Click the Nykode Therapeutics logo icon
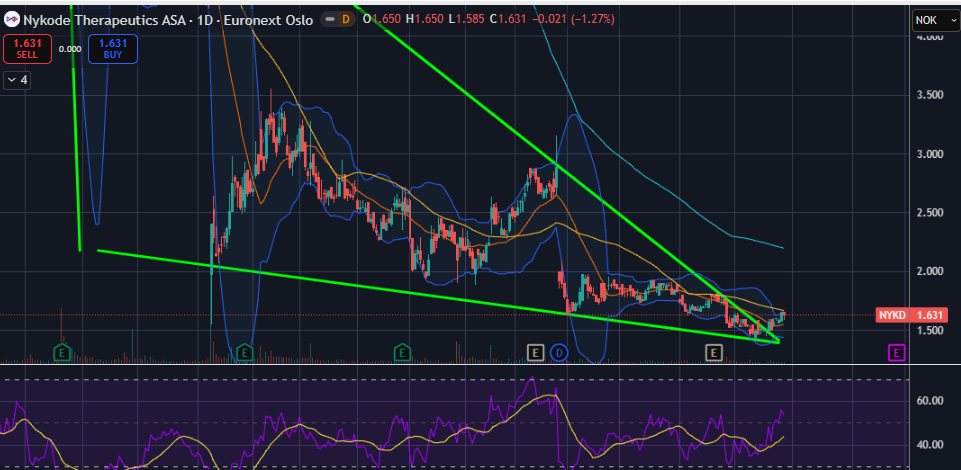Viewport: 961px width, 470px height. [x=12, y=19]
